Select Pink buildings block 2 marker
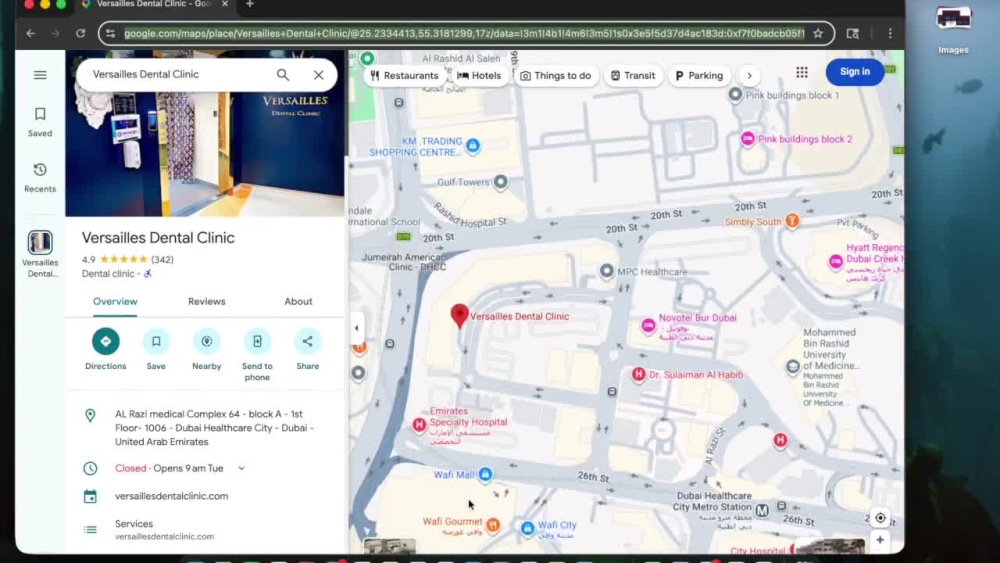 pyautogui.click(x=747, y=138)
